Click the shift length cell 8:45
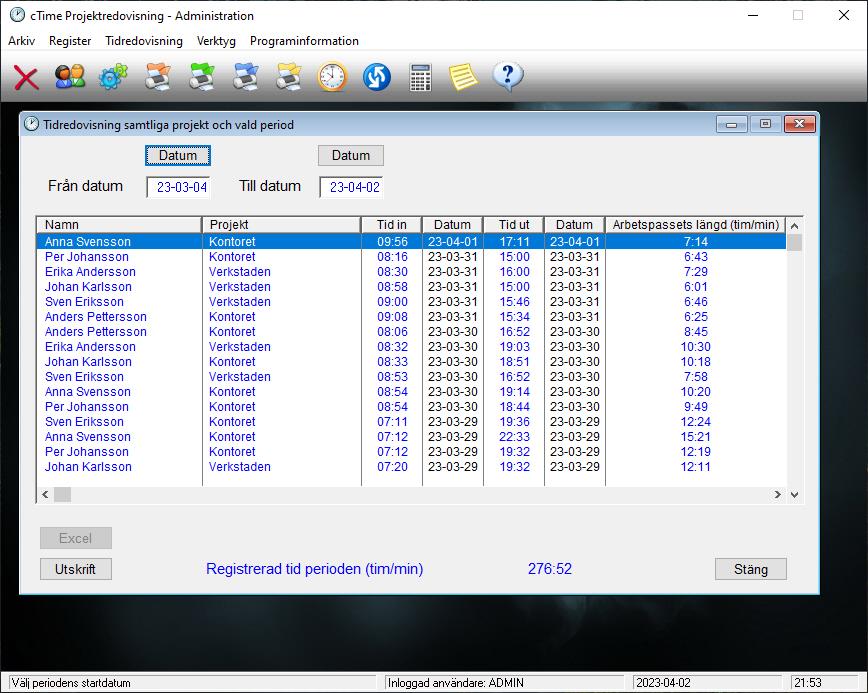 696,332
